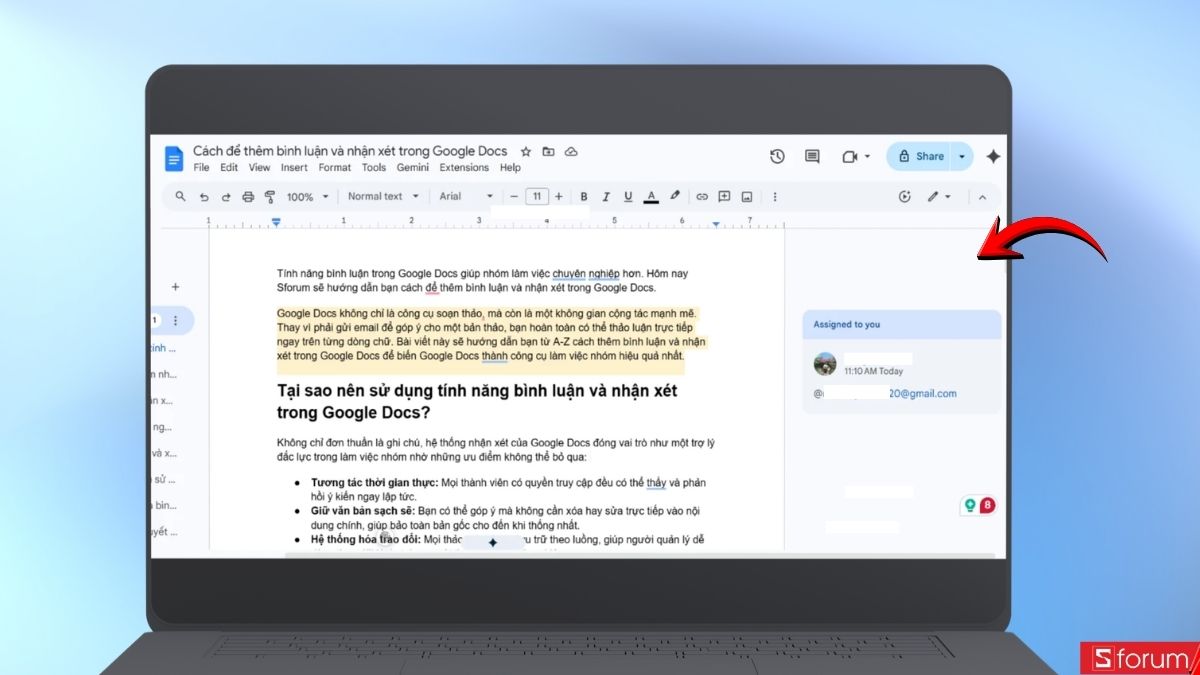Add a comment from the toolbar

(x=724, y=197)
